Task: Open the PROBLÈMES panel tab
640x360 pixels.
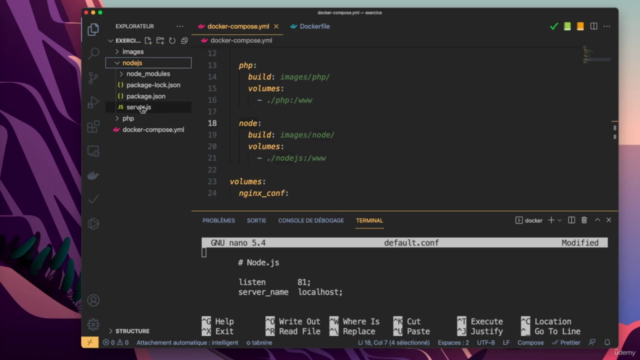Action: [218, 220]
